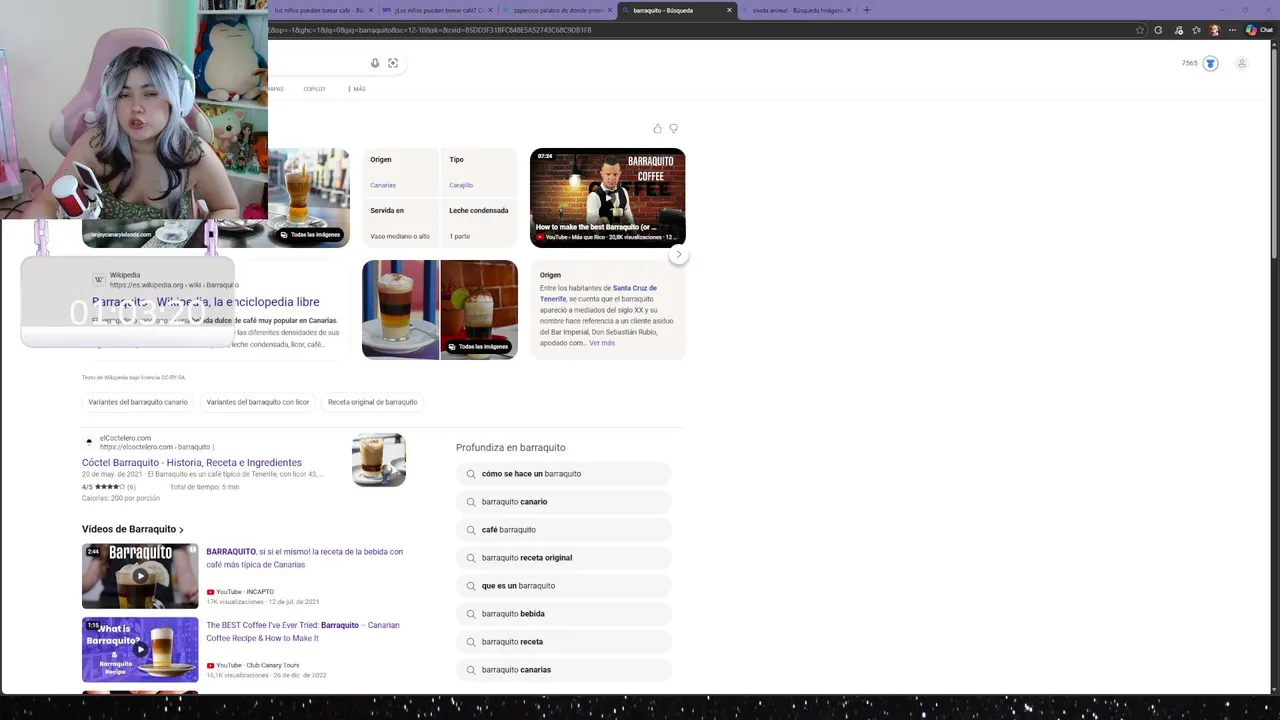Play 'How to make the best Barraquito' video
Screen dimensions: 1280x720
point(607,197)
